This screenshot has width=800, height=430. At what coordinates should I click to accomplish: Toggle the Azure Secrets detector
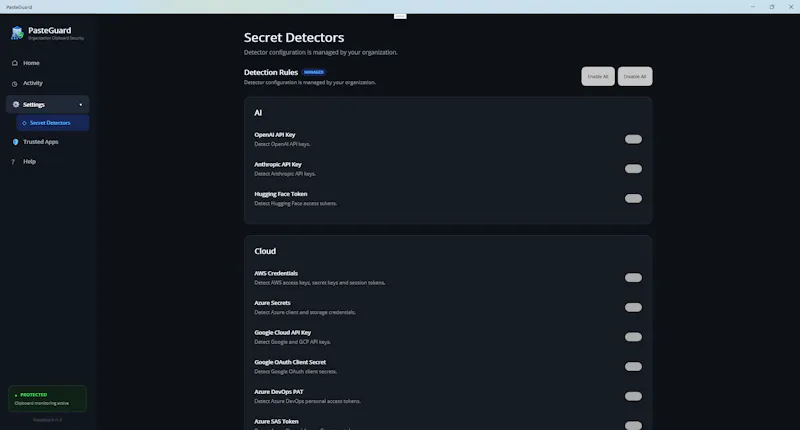coord(633,307)
